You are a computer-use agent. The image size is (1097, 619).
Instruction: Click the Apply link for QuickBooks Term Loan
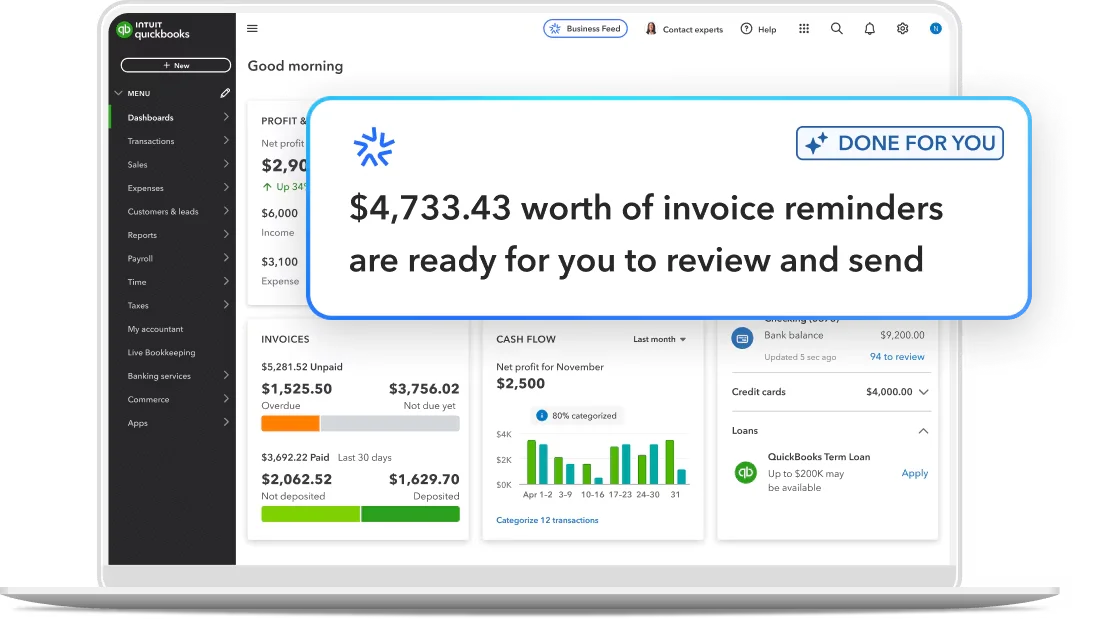point(914,473)
